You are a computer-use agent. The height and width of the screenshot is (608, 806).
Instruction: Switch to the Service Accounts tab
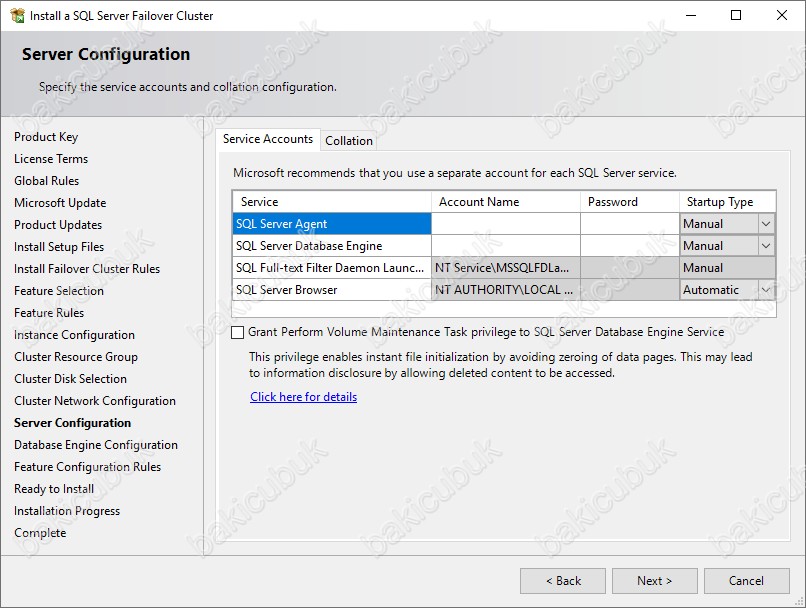pyautogui.click(x=268, y=139)
